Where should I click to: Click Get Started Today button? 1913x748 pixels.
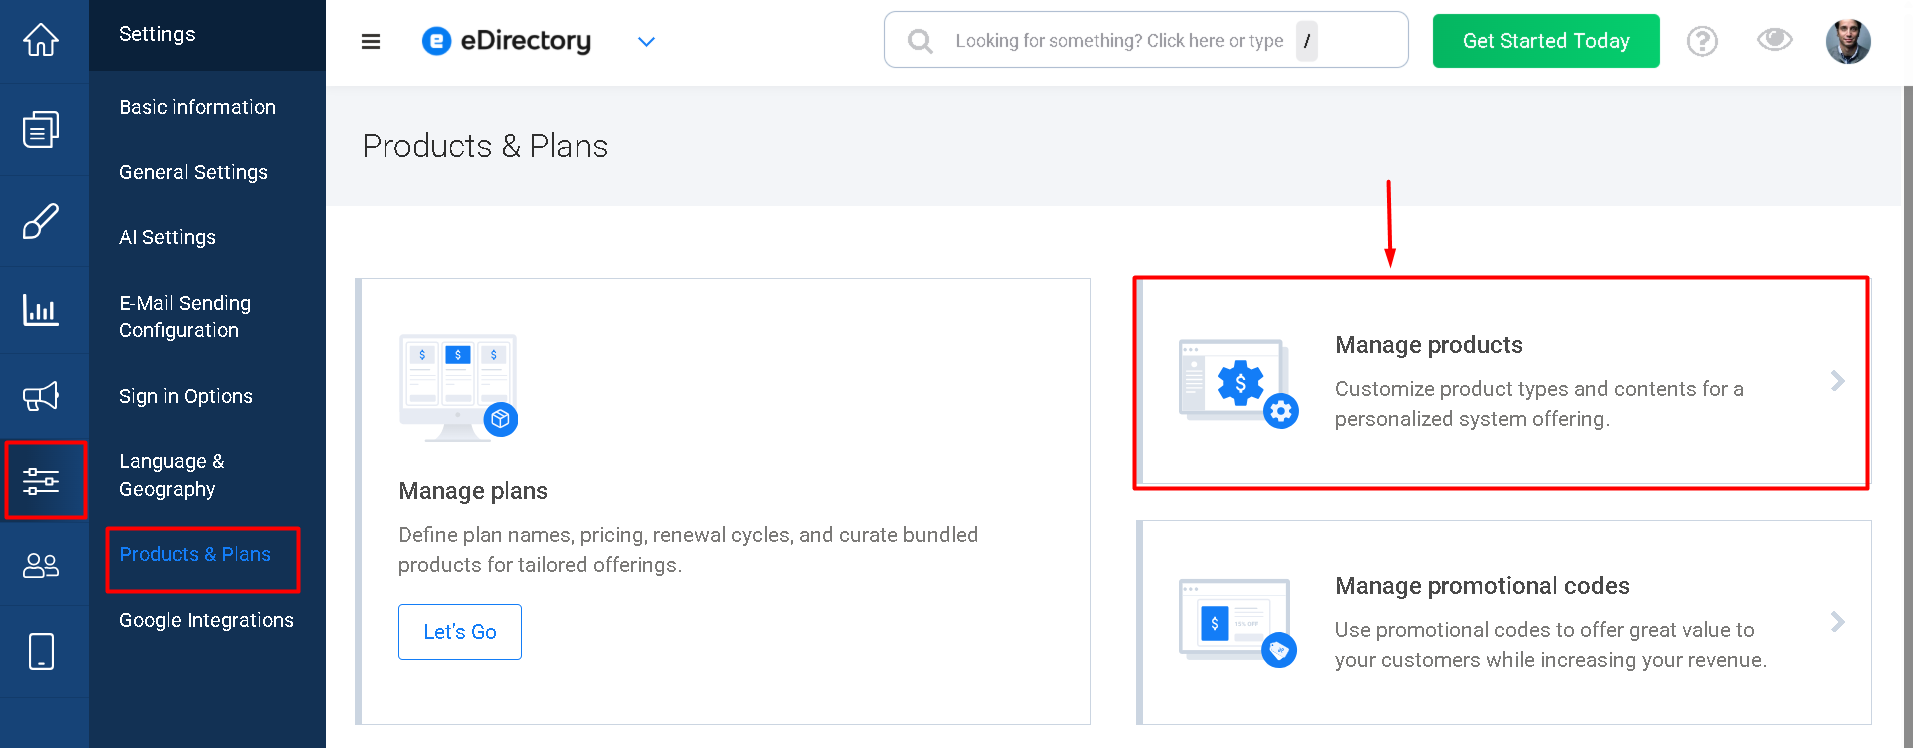(x=1546, y=41)
